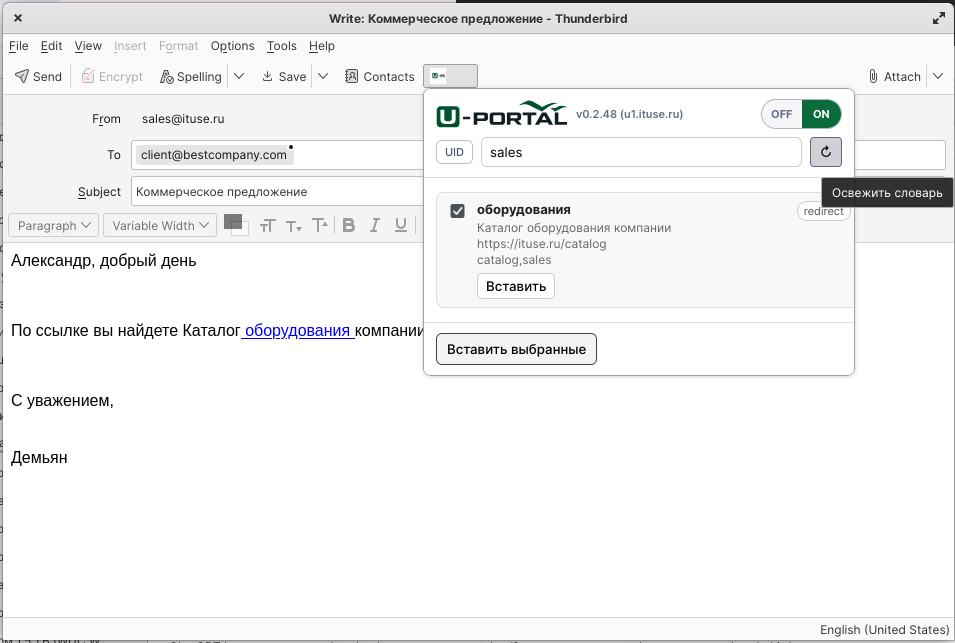Image resolution: width=955 pixels, height=643 pixels.
Task: Click Вставить выбранные button
Action: [516, 349]
